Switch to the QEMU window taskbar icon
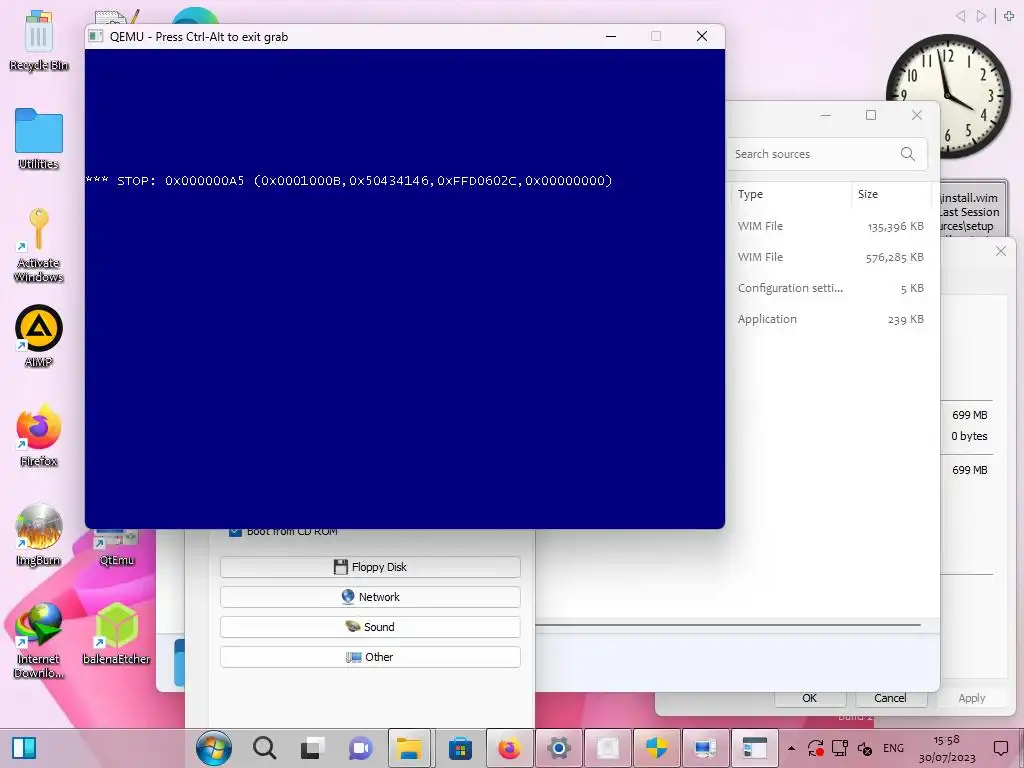 click(755, 748)
